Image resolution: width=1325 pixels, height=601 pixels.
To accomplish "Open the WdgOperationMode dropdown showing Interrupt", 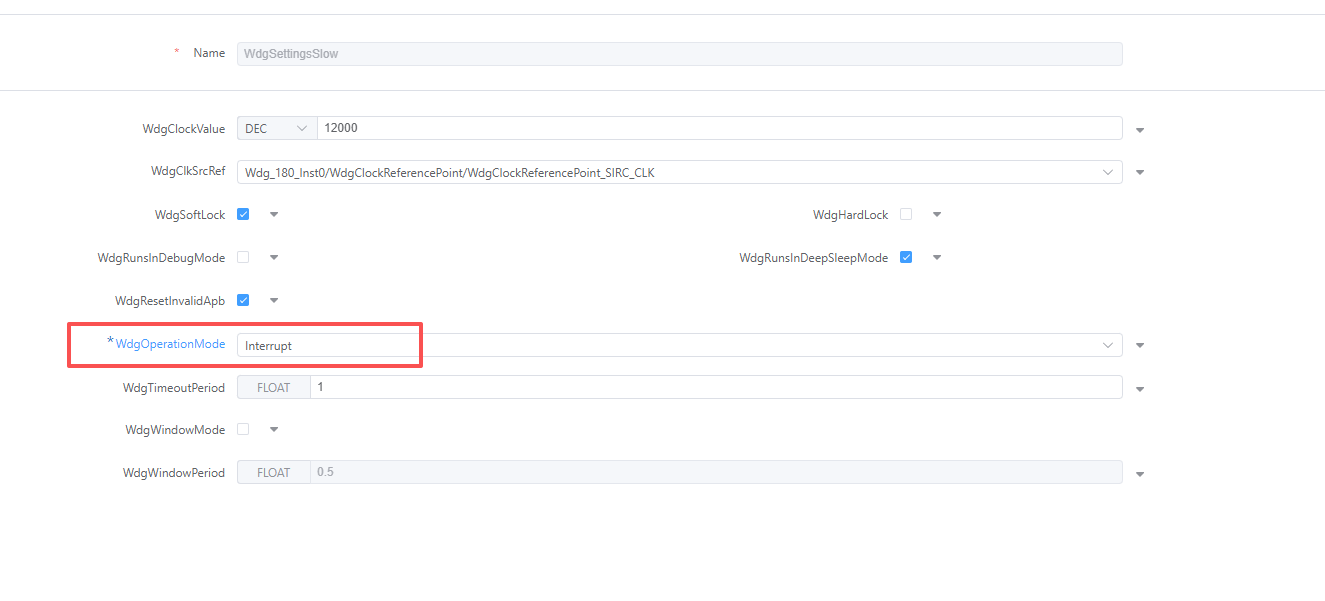I will pyautogui.click(x=679, y=345).
